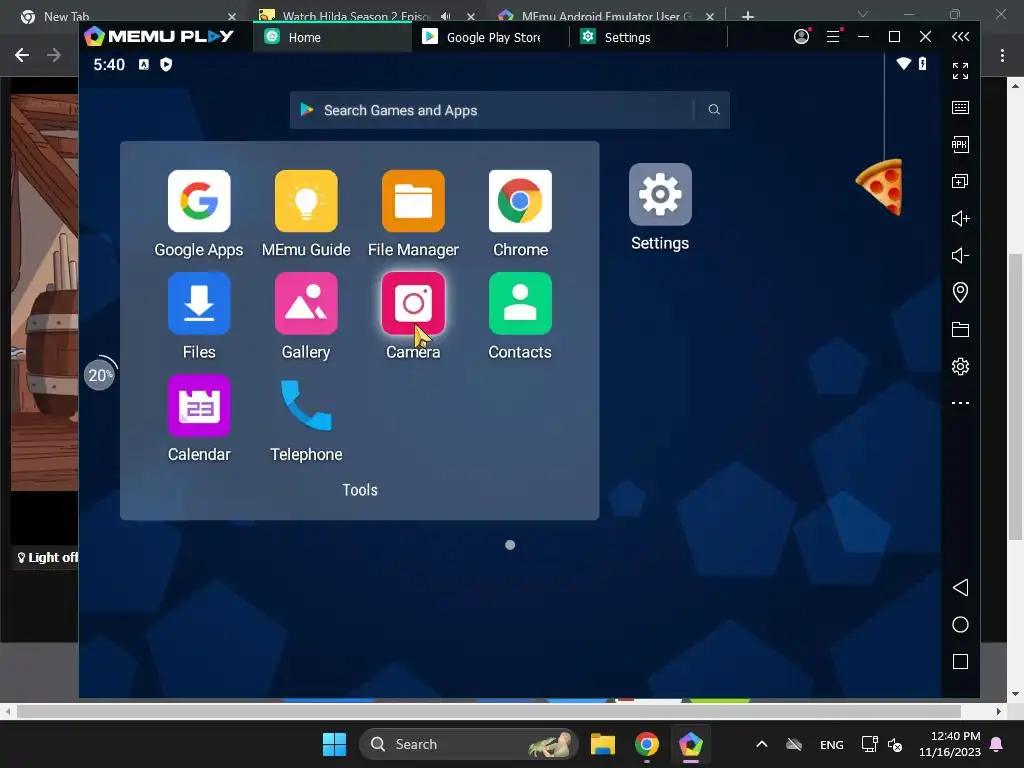Open Chrome from the Windows taskbar
The image size is (1024, 768).
pyautogui.click(x=647, y=744)
